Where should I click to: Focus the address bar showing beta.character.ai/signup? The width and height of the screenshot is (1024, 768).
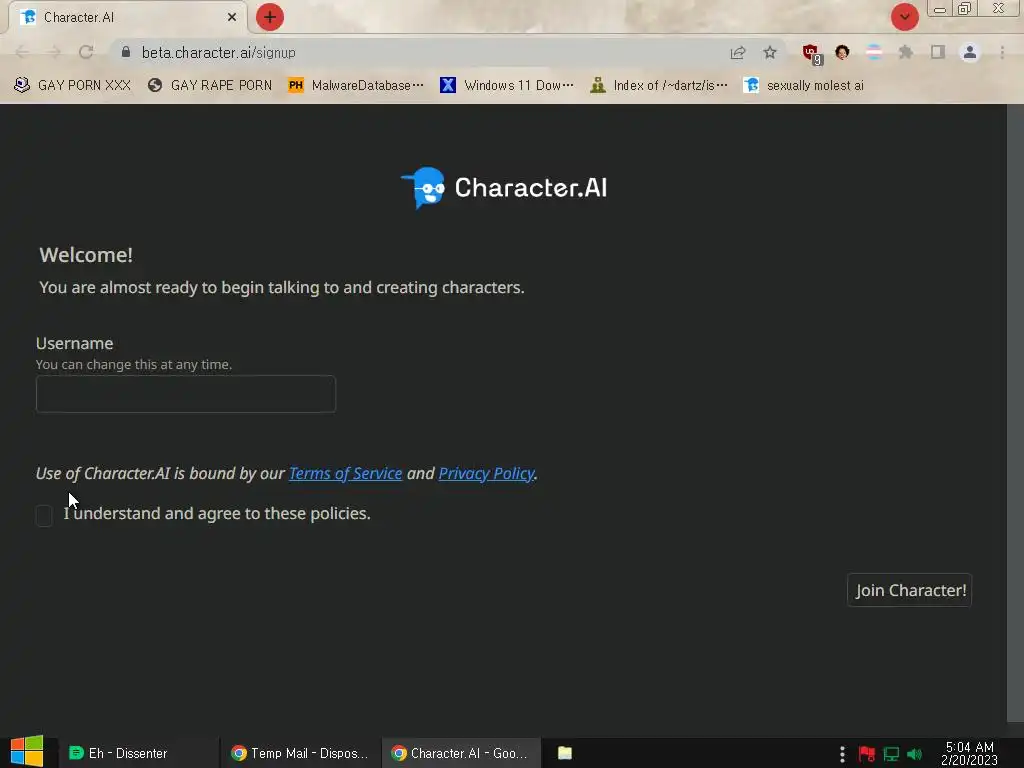[418, 52]
